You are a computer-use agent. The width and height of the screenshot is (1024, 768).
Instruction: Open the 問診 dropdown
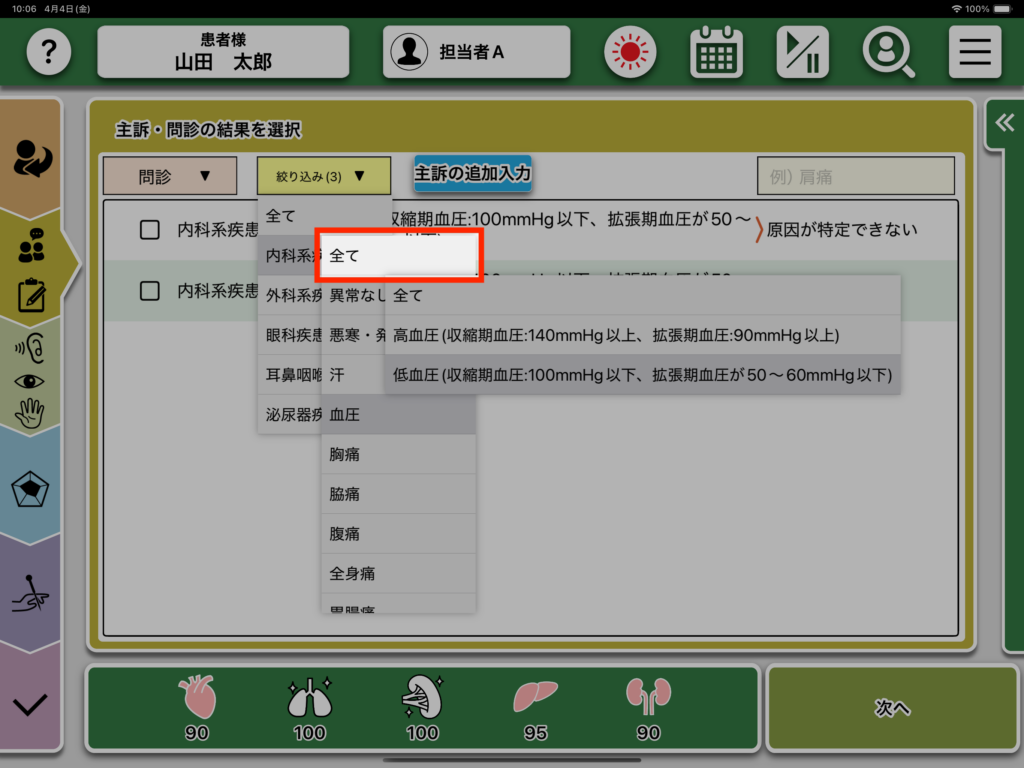[x=170, y=176]
